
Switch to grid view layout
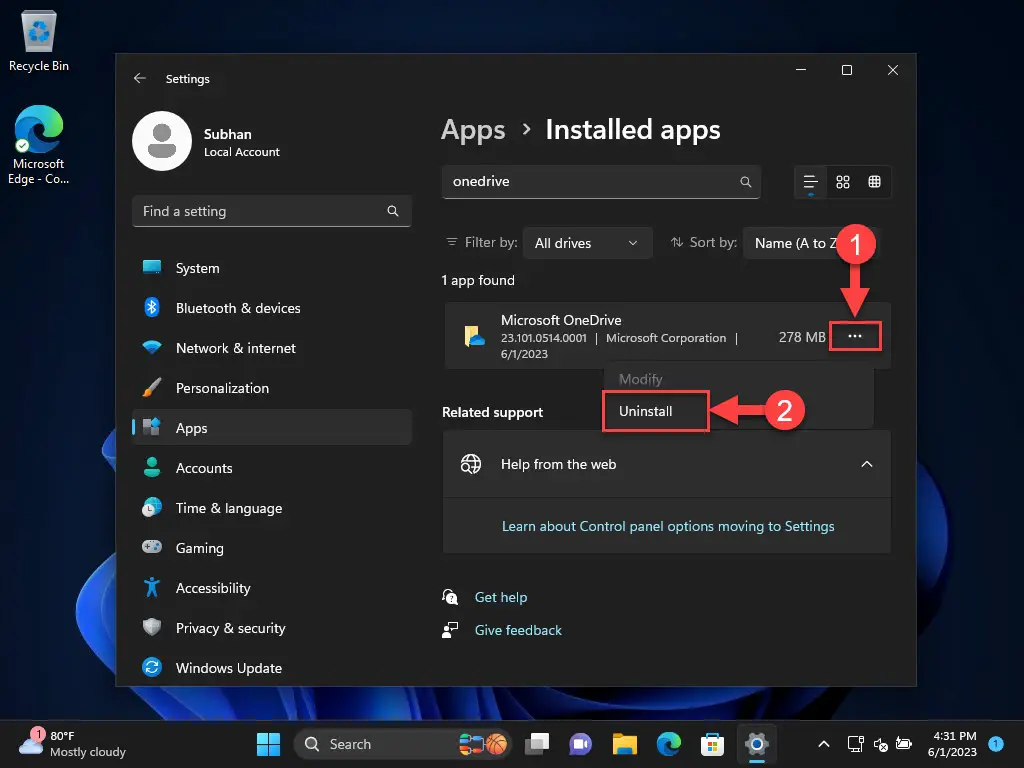coord(843,182)
